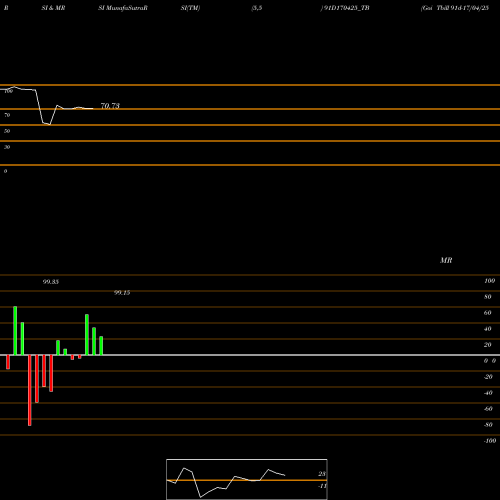Click the -11 value in mini chart
Viewport: 500px width, 500px height.
[x=322, y=486]
